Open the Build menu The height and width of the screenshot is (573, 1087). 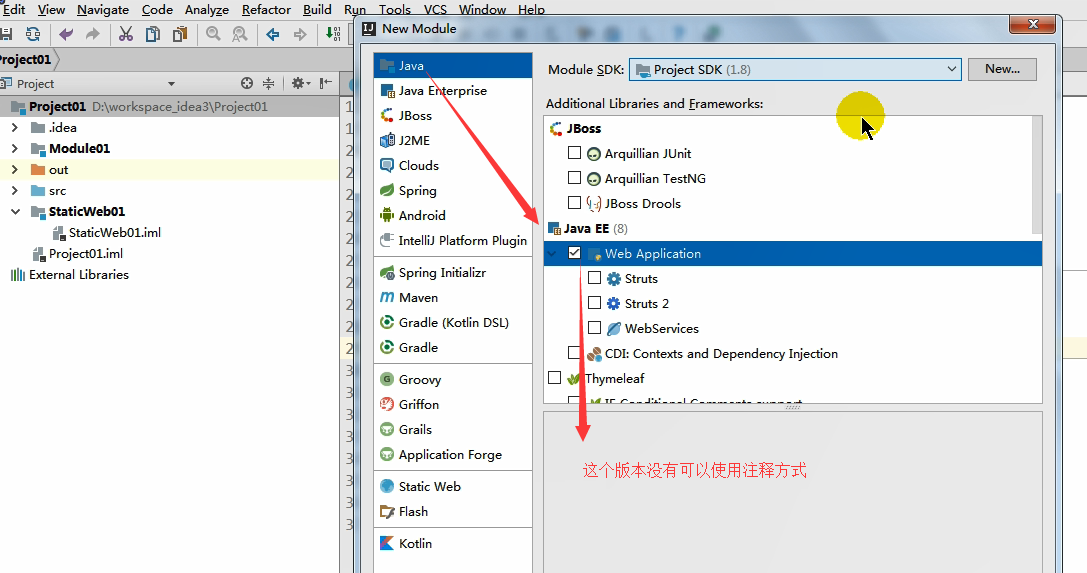click(x=317, y=9)
